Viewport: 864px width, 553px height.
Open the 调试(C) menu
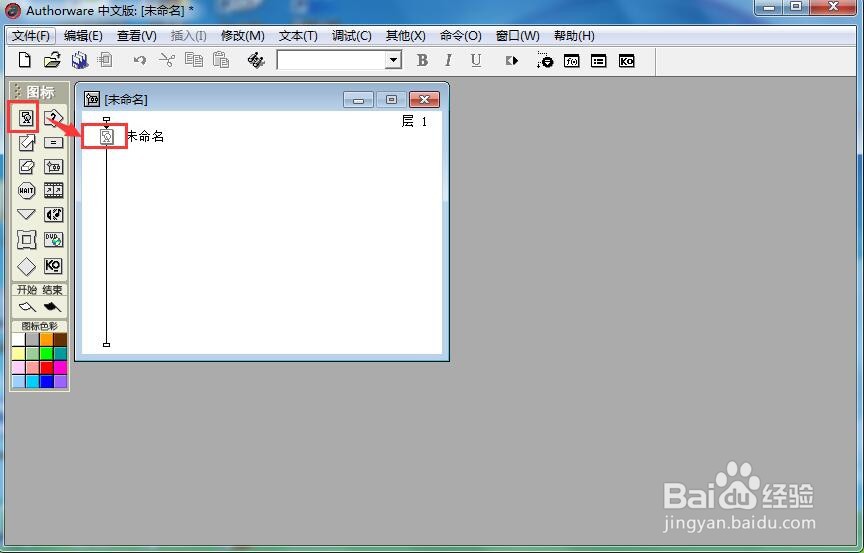tap(352, 36)
